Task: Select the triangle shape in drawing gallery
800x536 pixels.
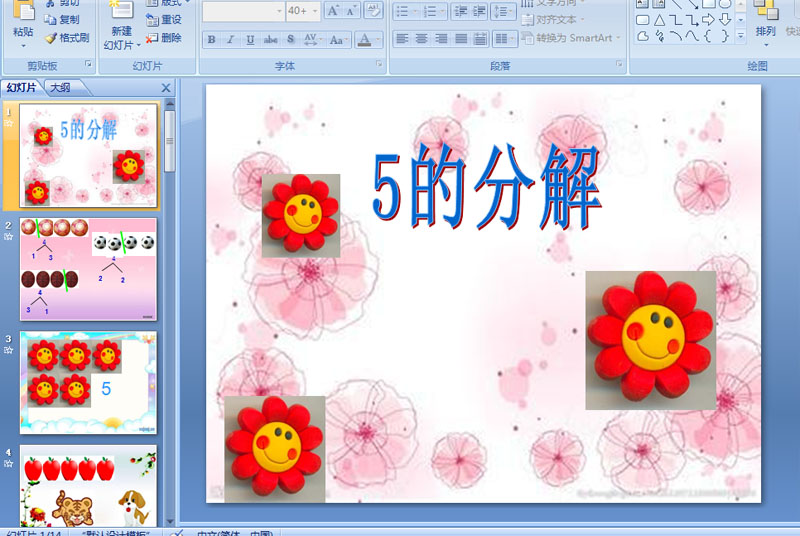Action: coord(659,20)
